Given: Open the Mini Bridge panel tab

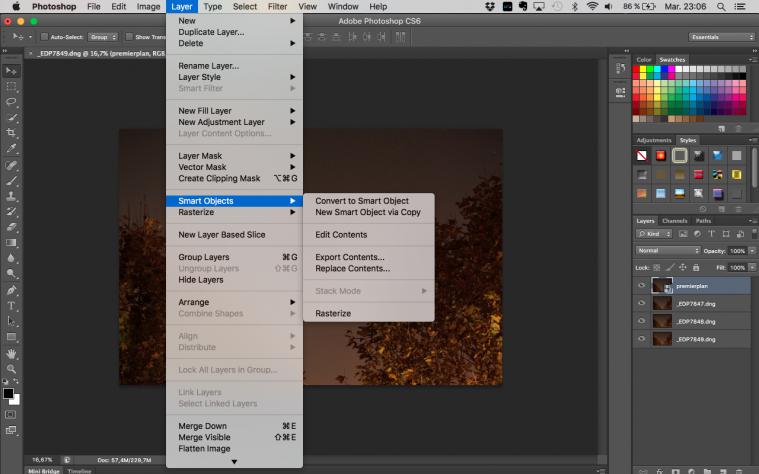Looking at the screenshot, I should point(44,471).
